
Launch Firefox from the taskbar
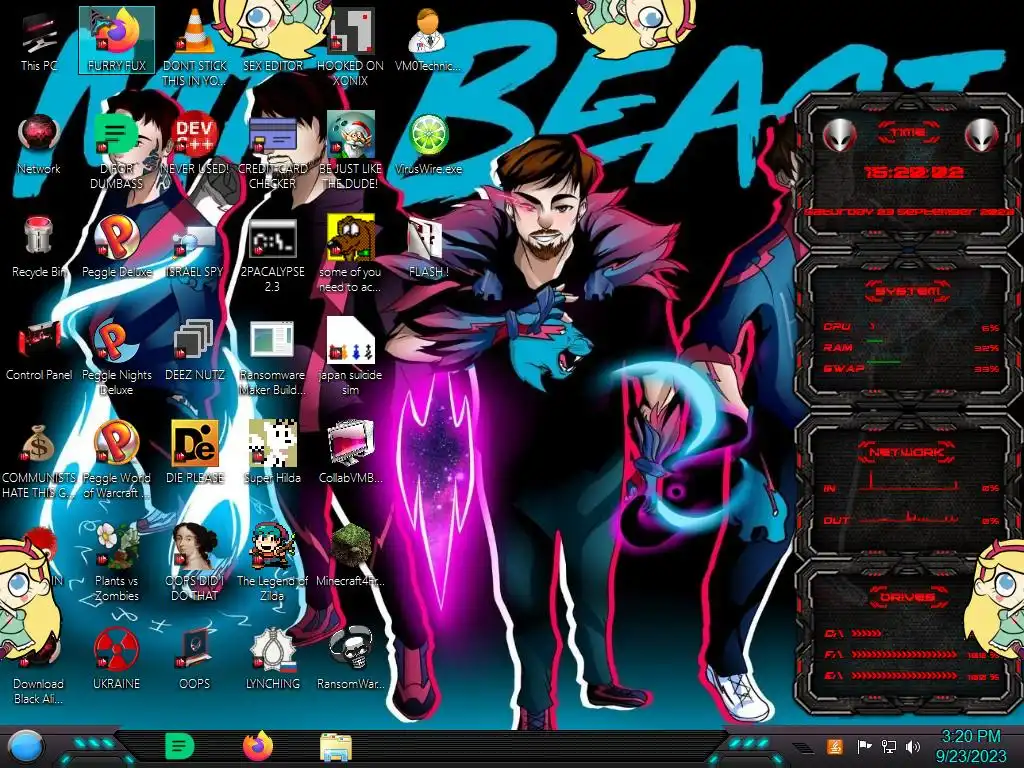tap(258, 746)
